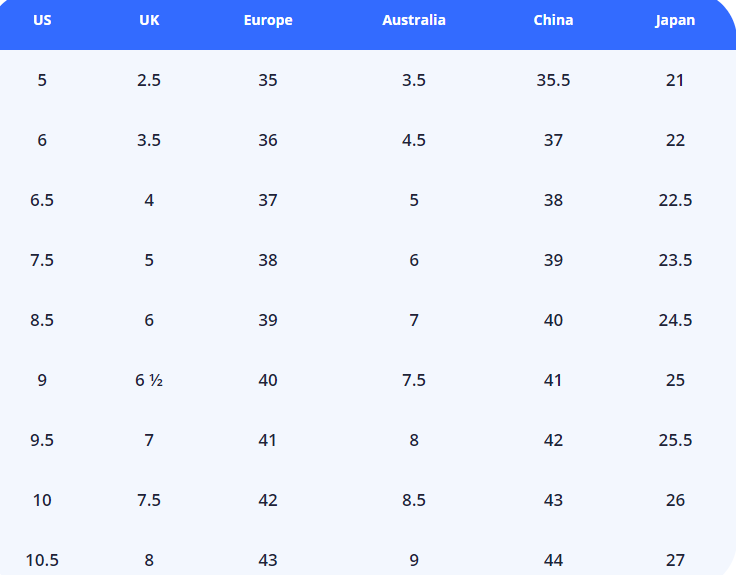Click US size 9.5 cell
The width and height of the screenshot is (736, 575).
pyautogui.click(x=42, y=440)
